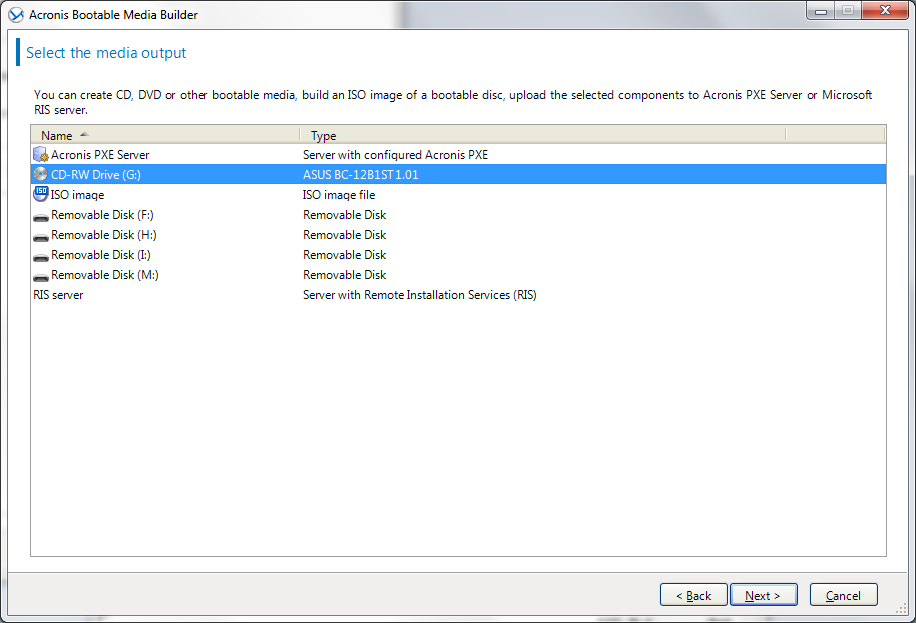Click the Type cell of Removable Disk (M:)
Screen dimensions: 916x623
point(345,275)
